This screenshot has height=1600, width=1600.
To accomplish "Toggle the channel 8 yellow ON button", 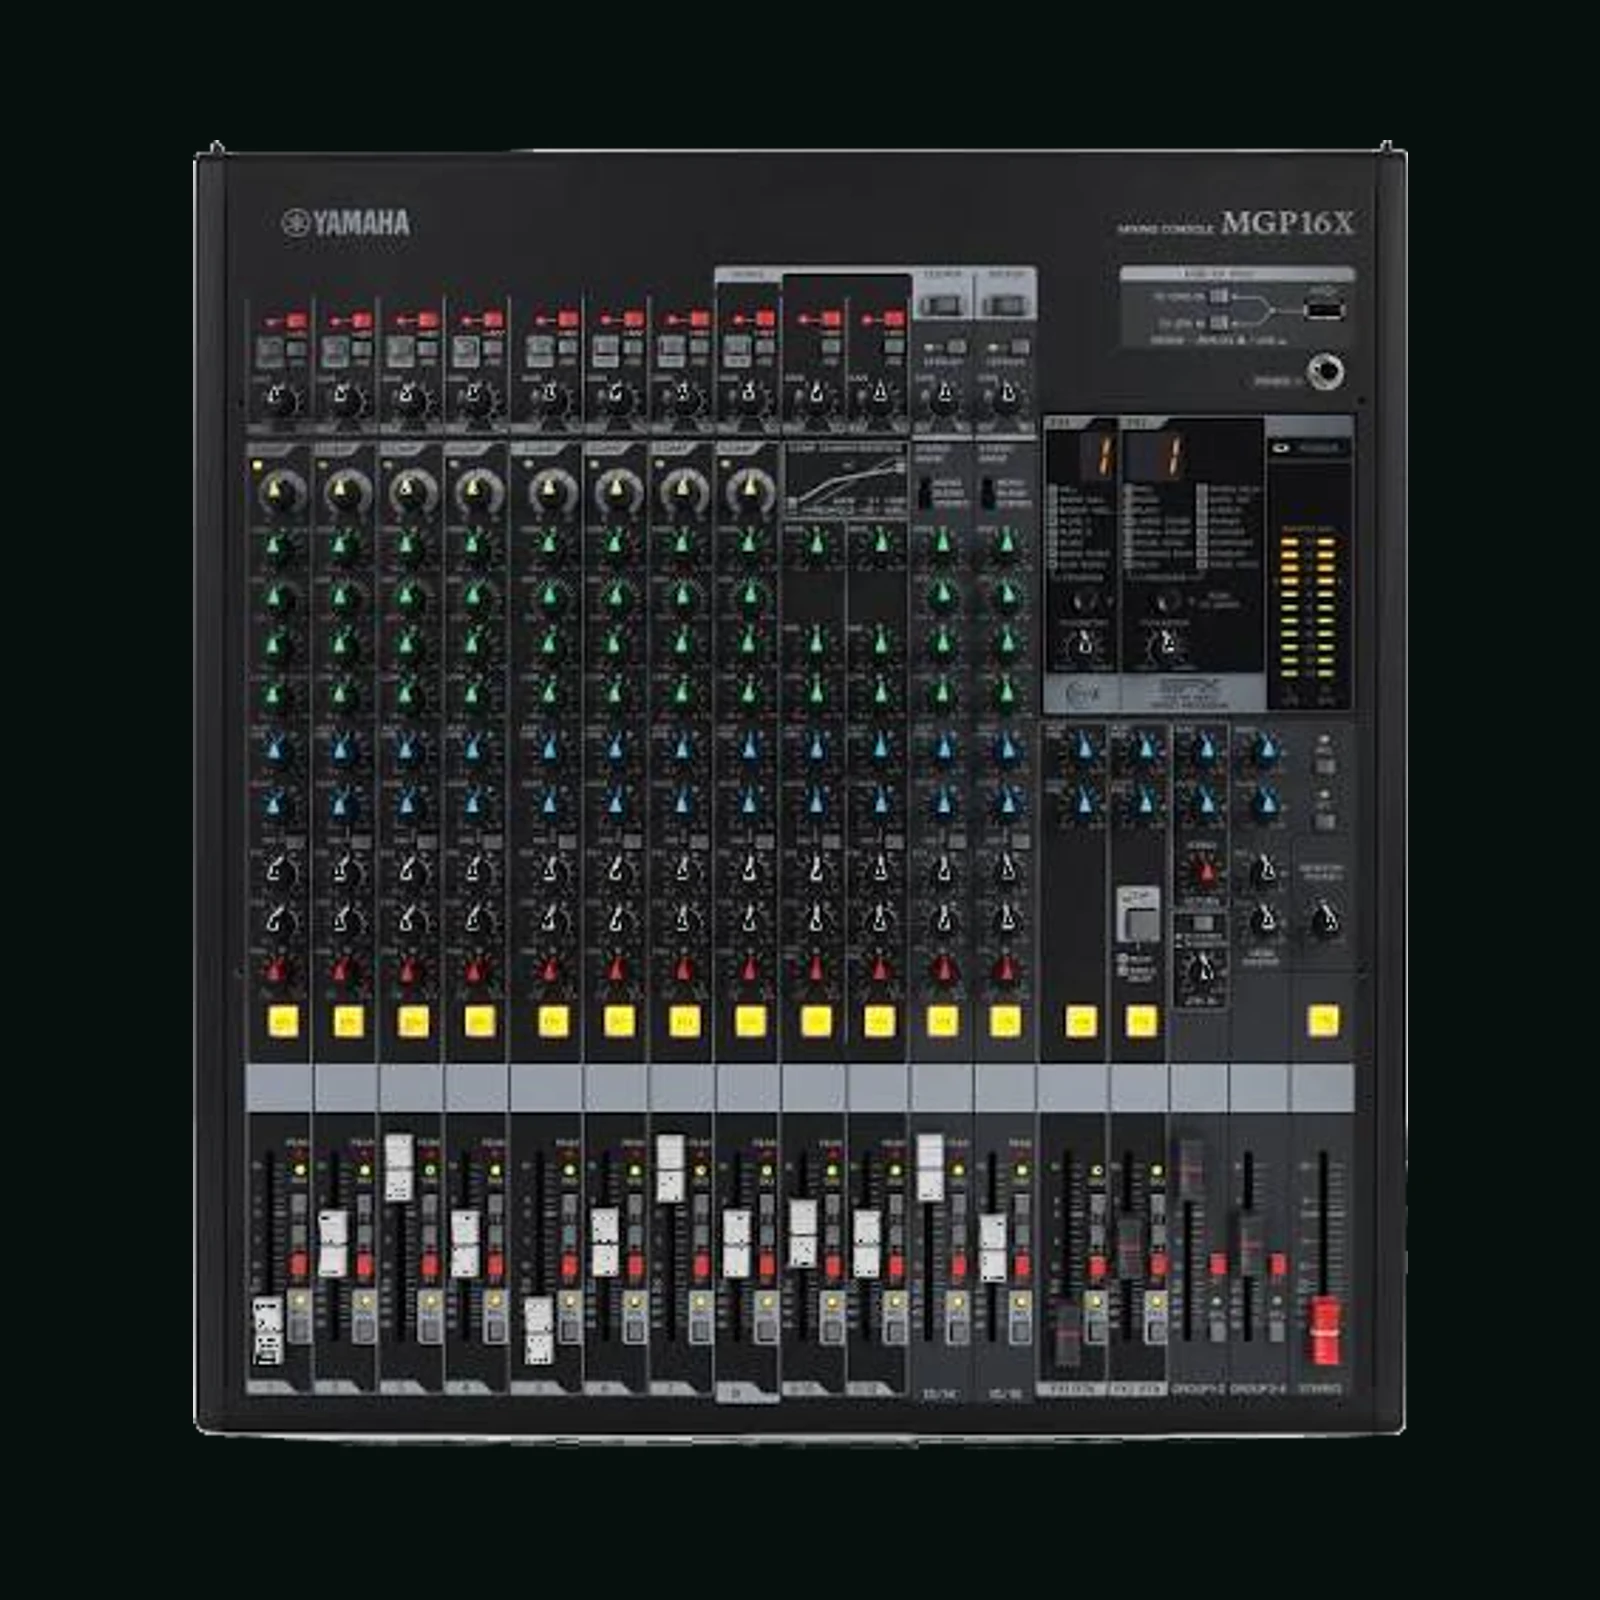I will coord(750,1021).
